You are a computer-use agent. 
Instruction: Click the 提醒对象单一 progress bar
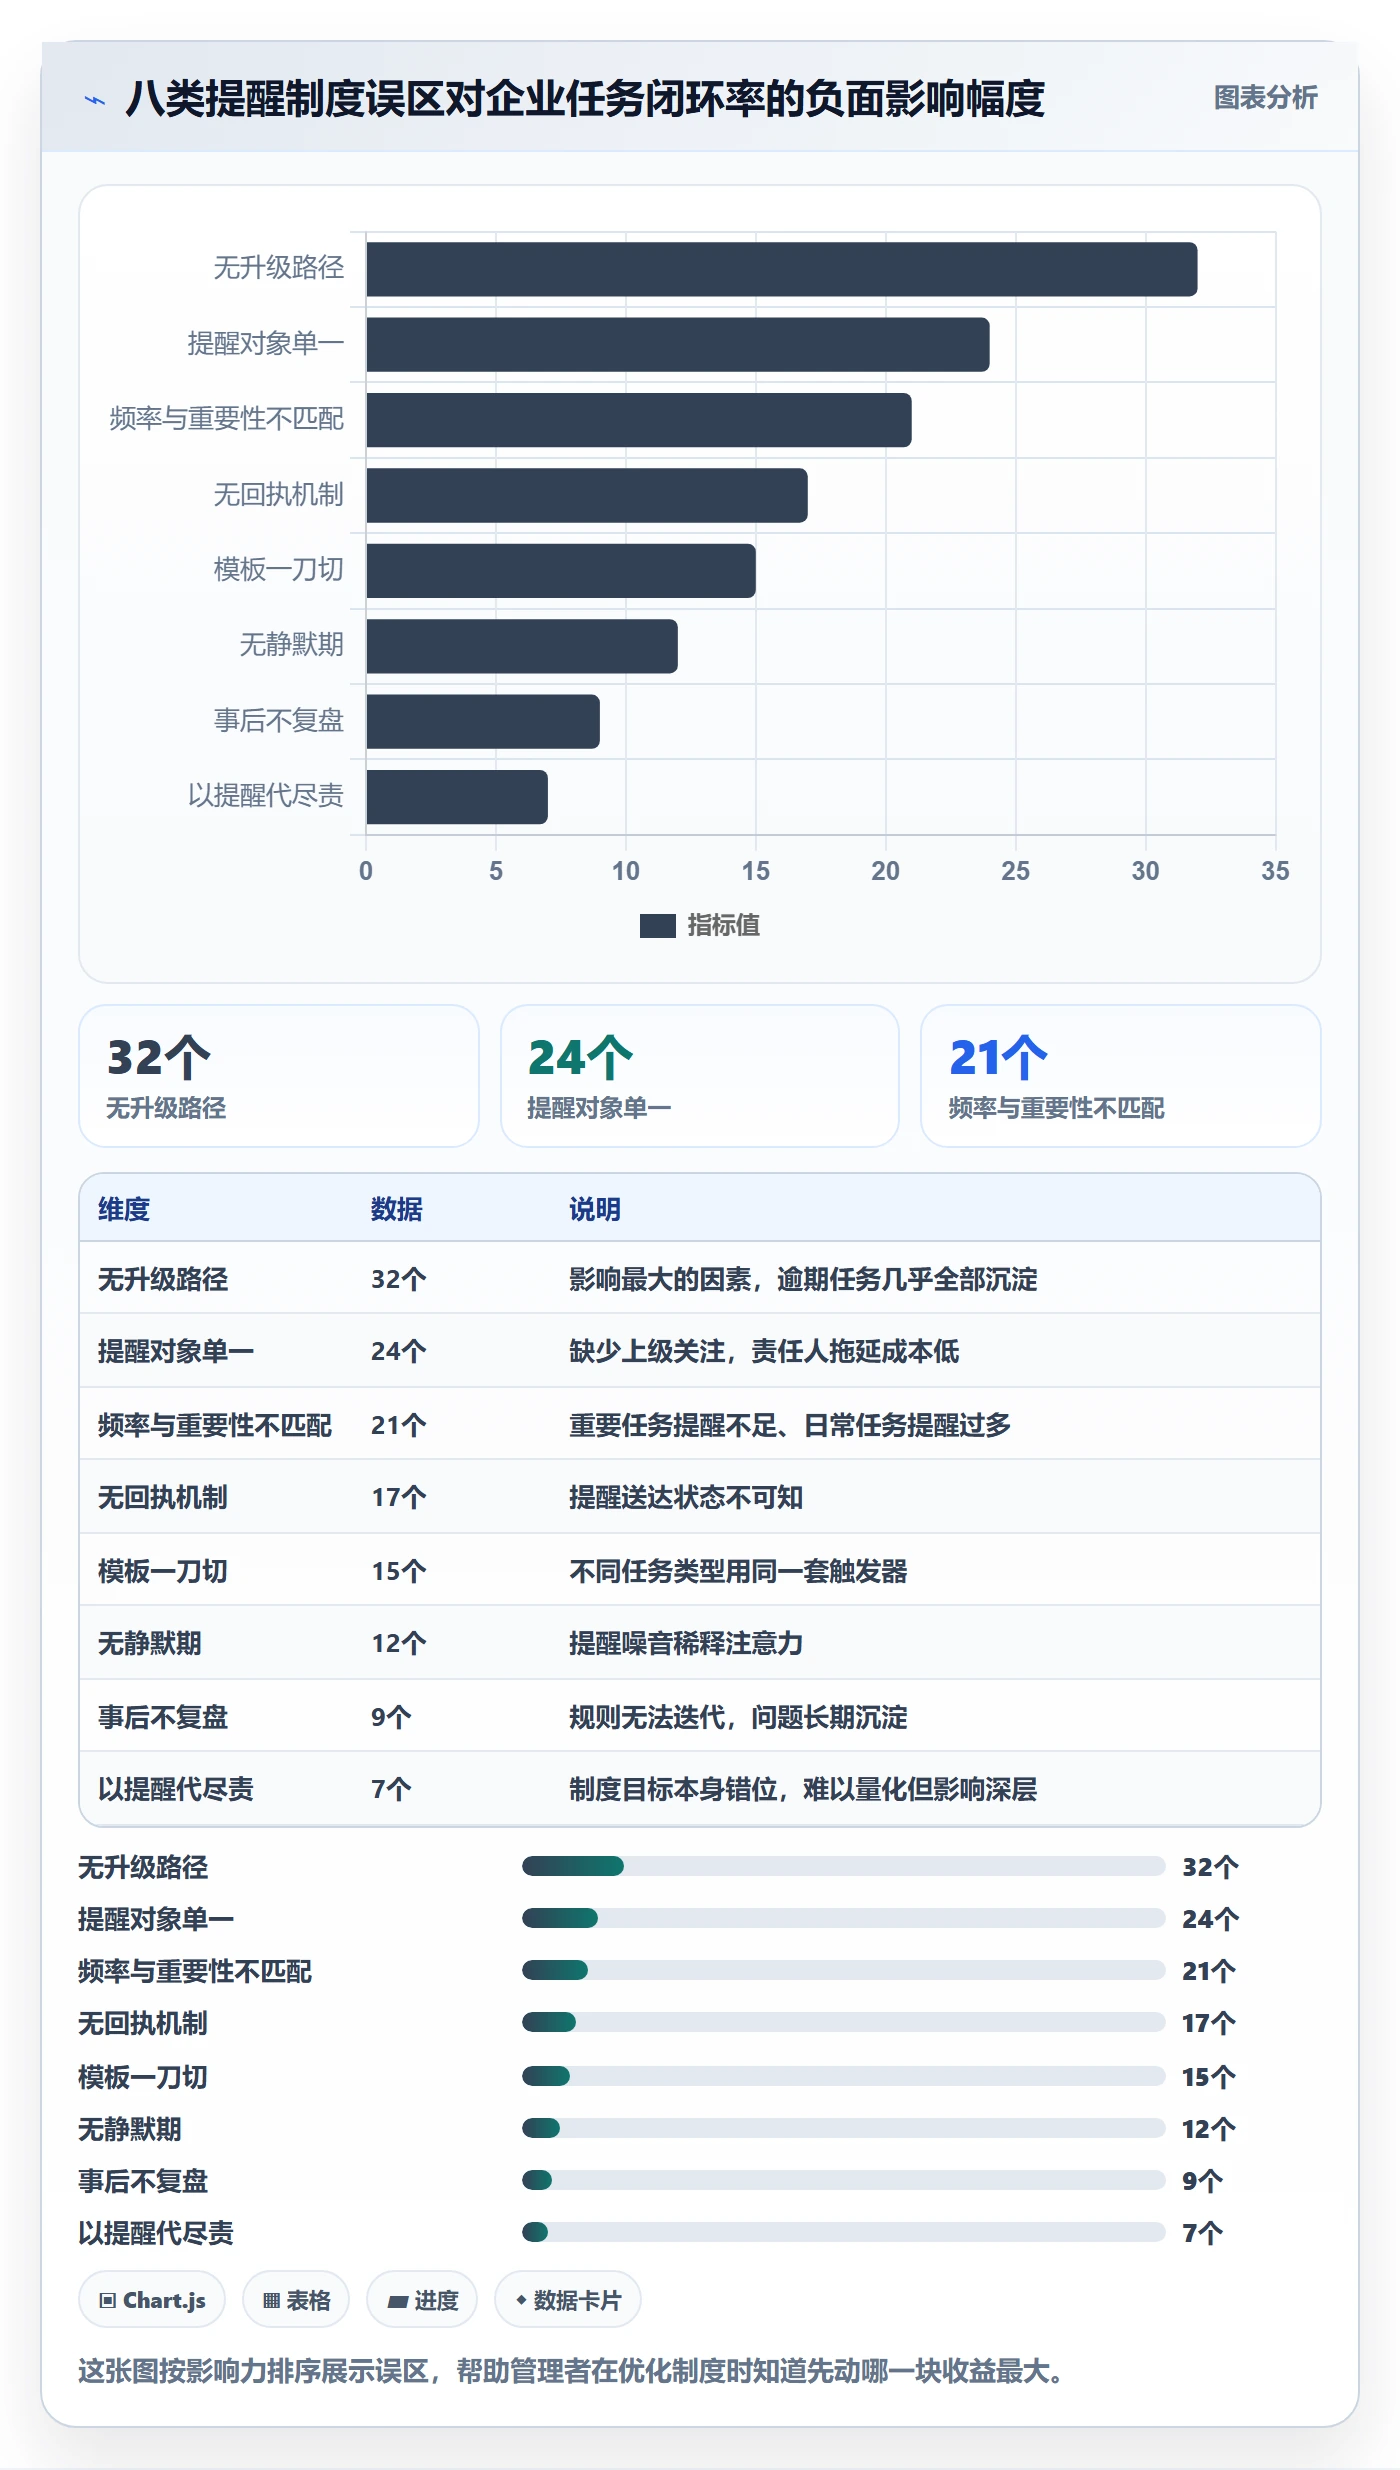pos(843,1918)
